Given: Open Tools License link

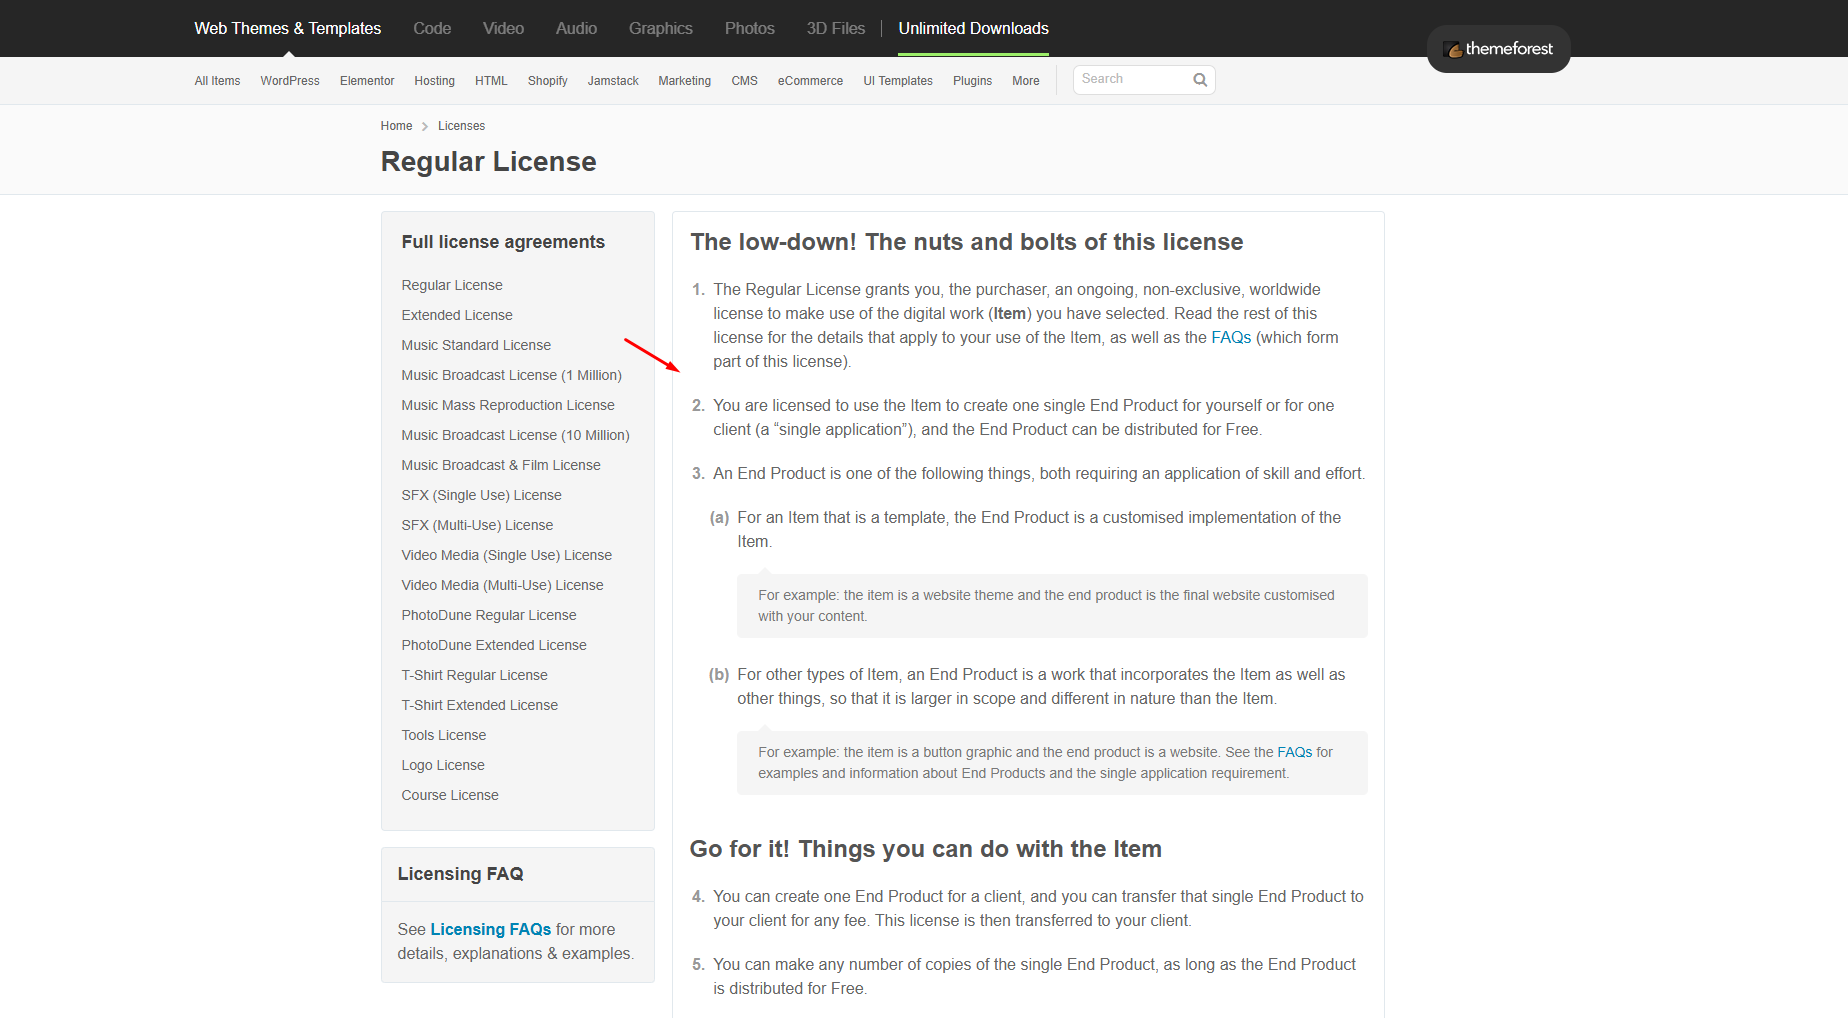Looking at the screenshot, I should point(443,735).
